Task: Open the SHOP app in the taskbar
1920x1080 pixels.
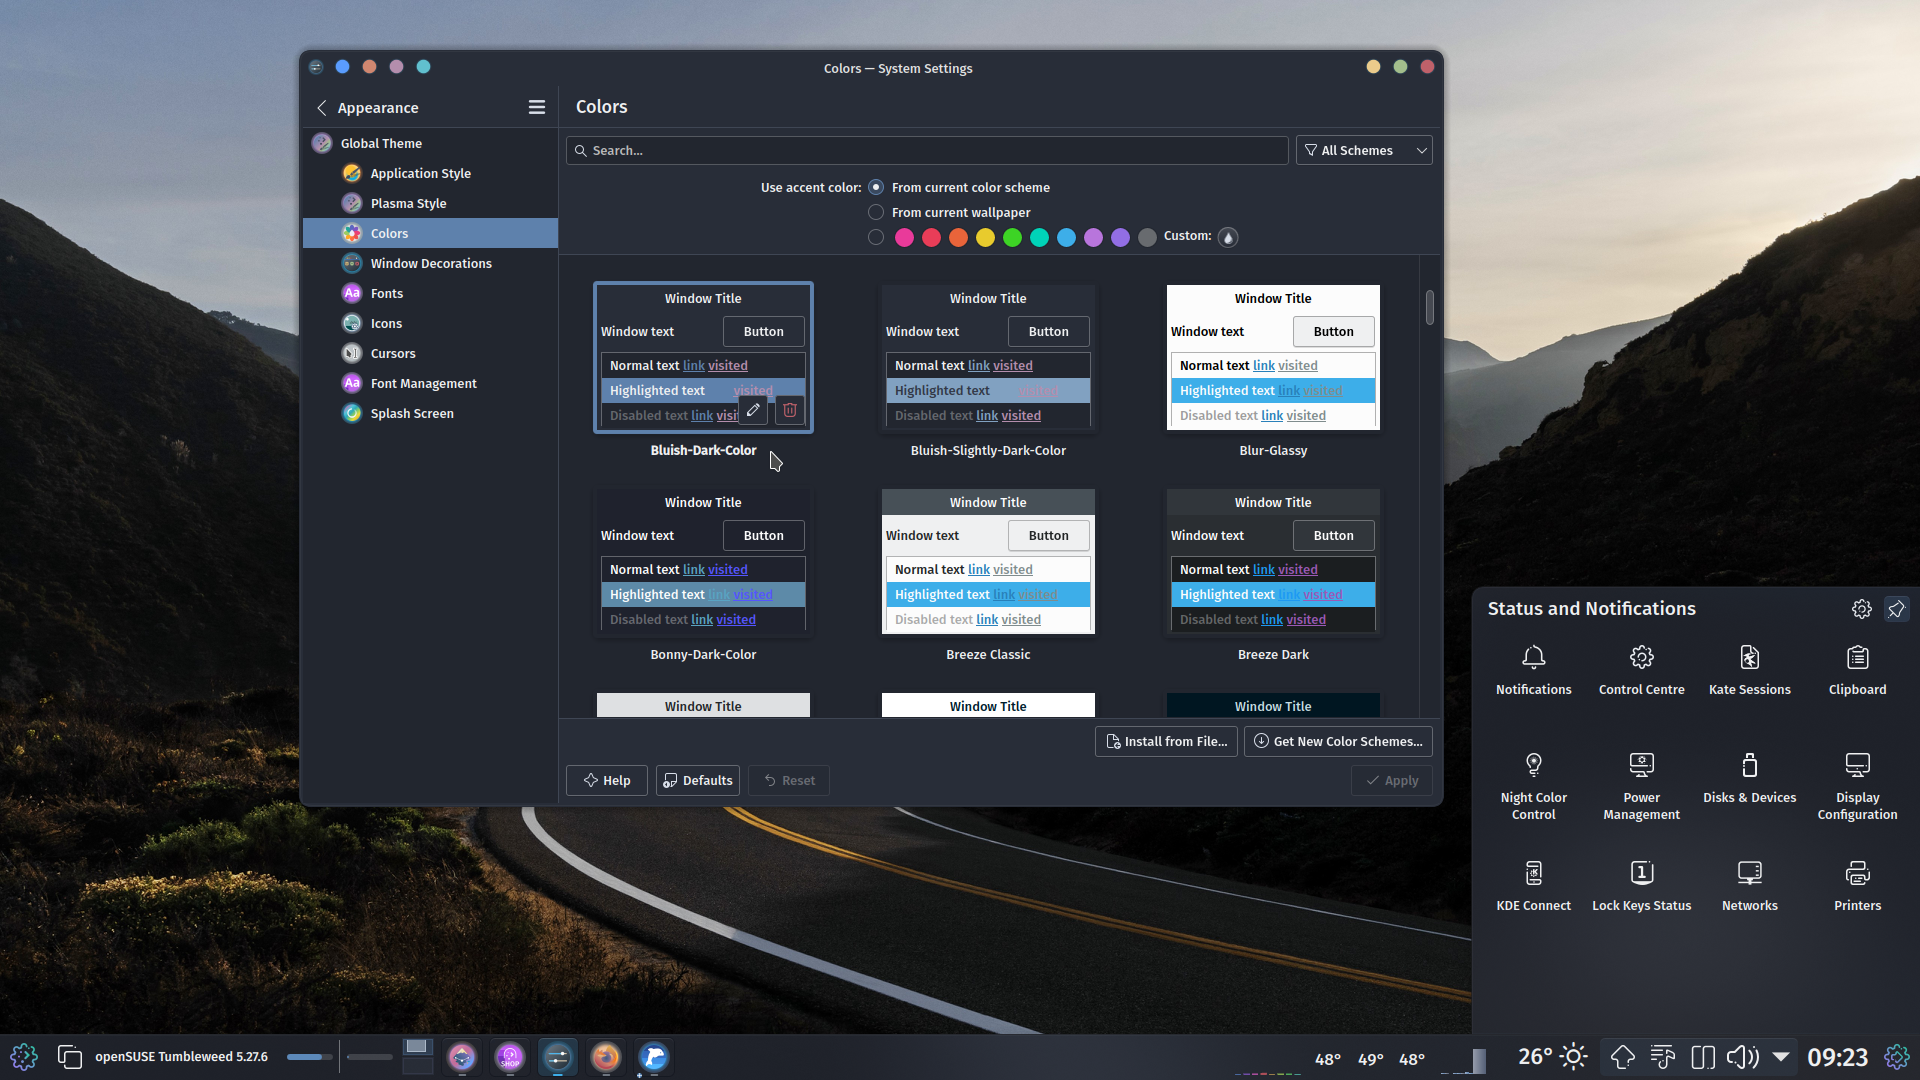Action: pos(510,1056)
